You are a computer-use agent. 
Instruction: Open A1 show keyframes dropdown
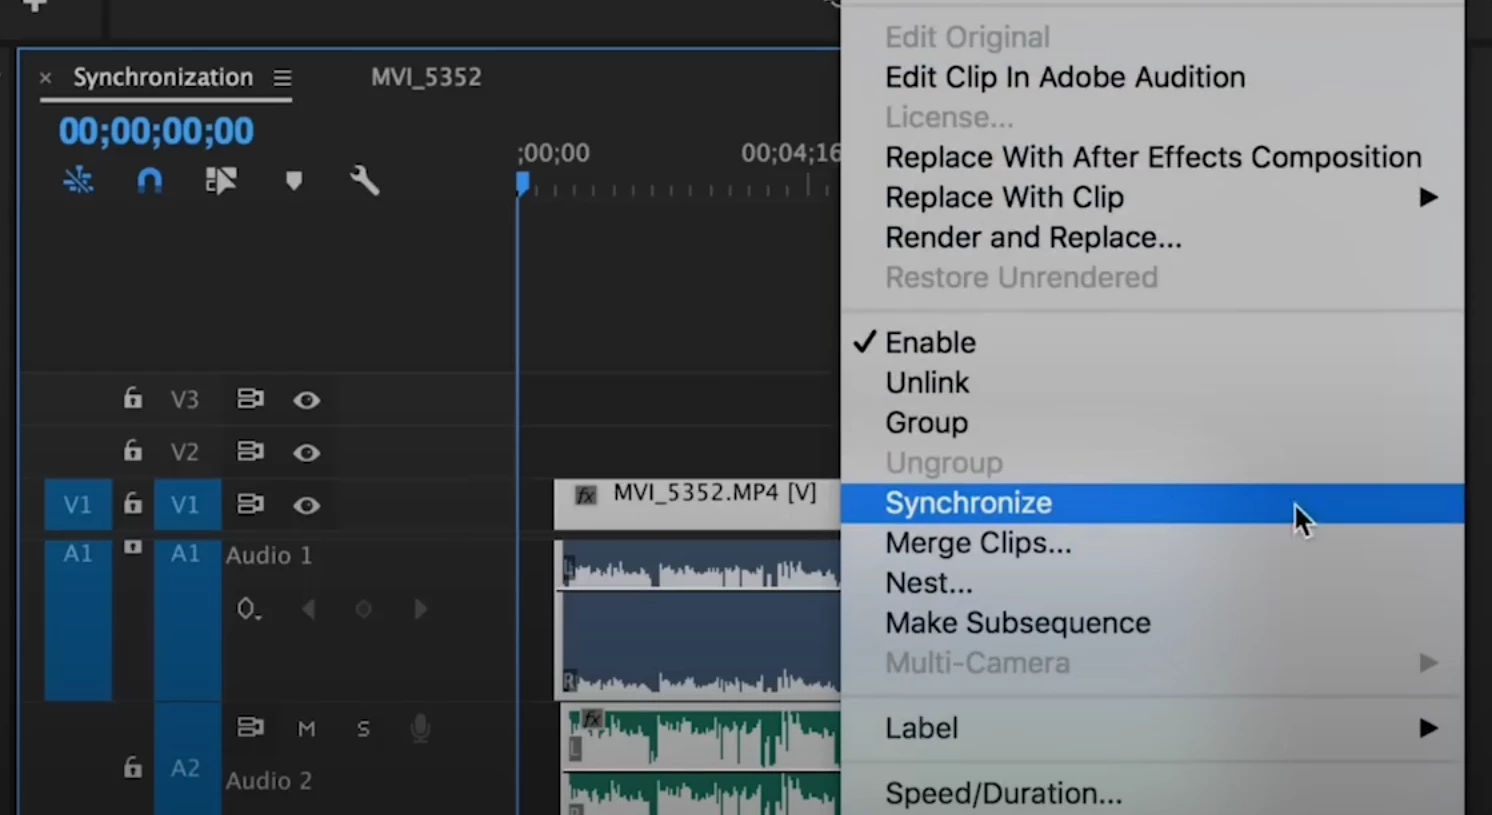click(x=248, y=609)
